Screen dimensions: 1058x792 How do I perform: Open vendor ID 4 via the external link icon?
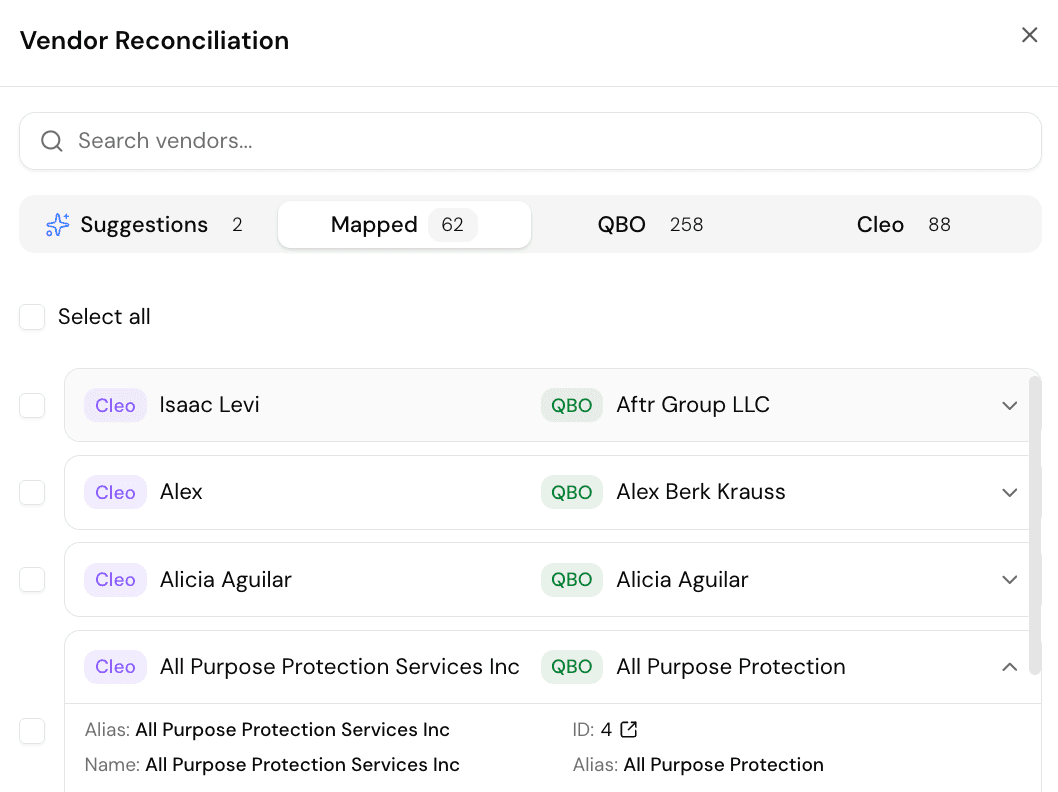[628, 729]
